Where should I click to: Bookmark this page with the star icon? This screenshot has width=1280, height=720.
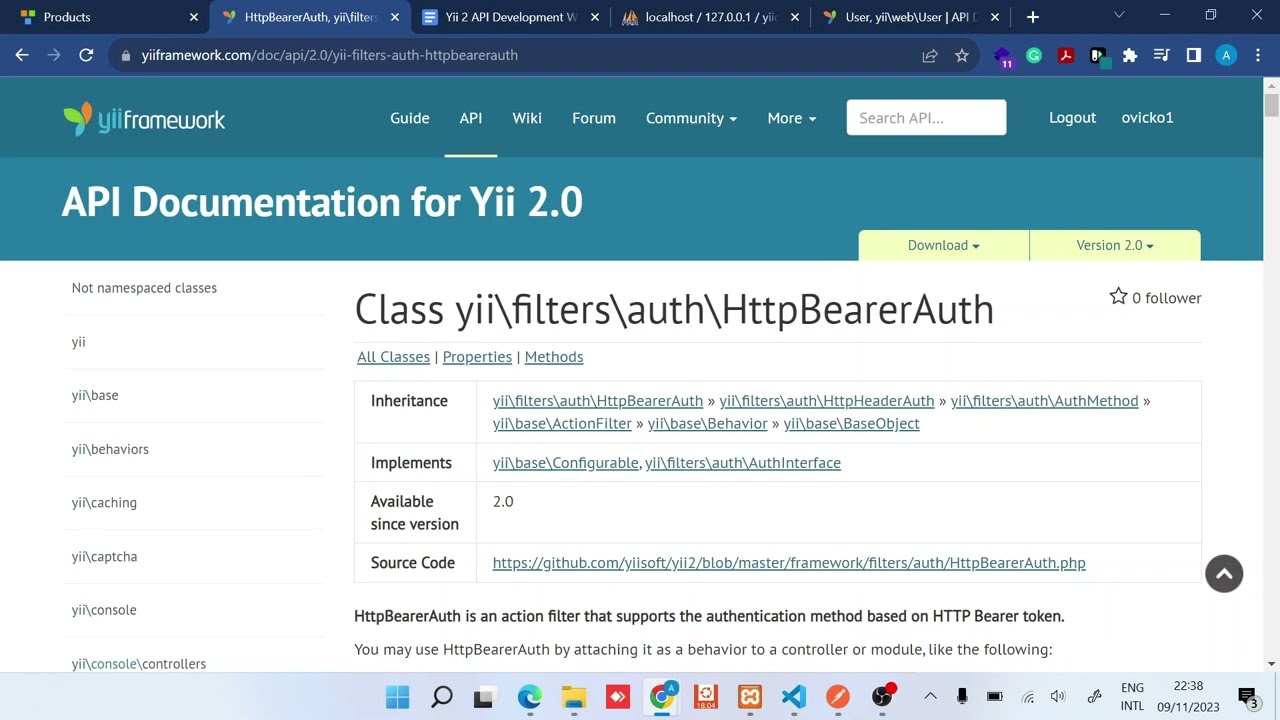click(x=962, y=56)
